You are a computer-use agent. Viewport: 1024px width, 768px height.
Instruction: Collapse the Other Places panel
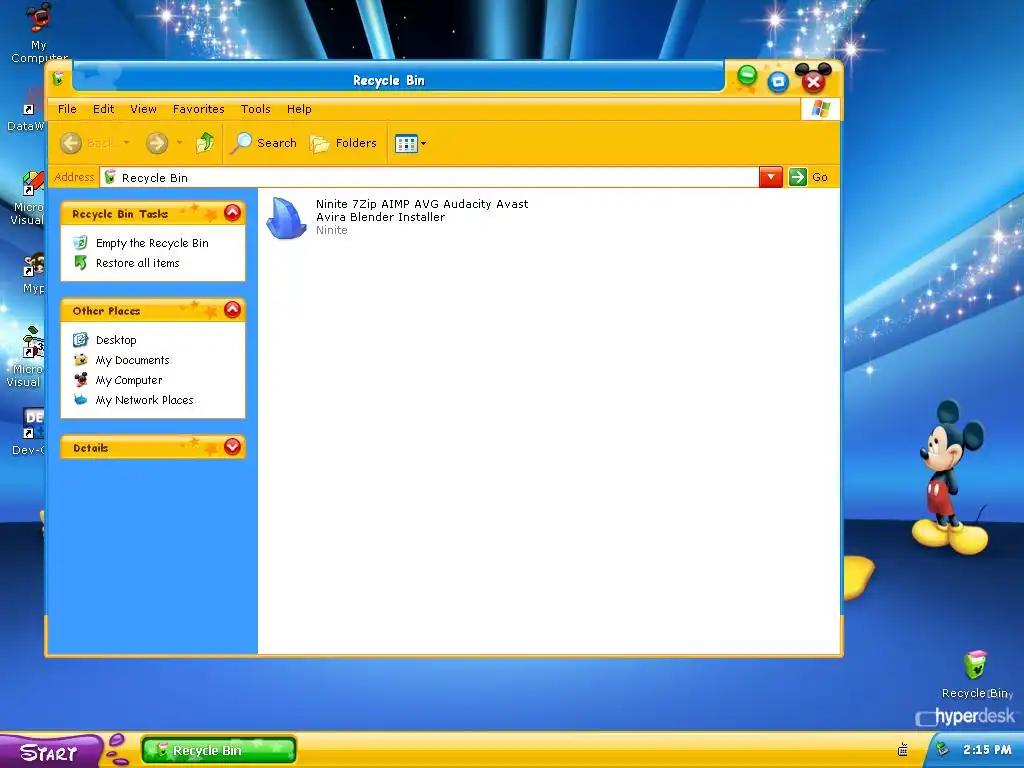click(x=232, y=310)
